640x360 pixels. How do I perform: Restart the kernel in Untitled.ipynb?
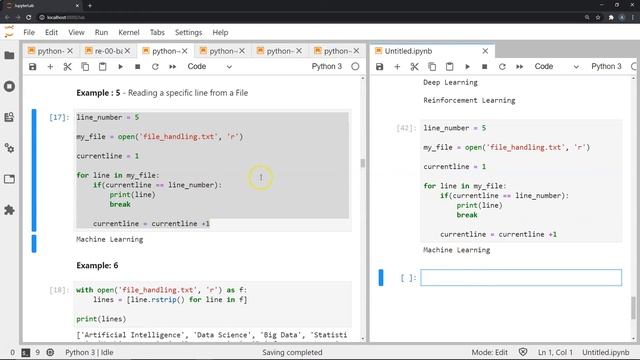502,67
